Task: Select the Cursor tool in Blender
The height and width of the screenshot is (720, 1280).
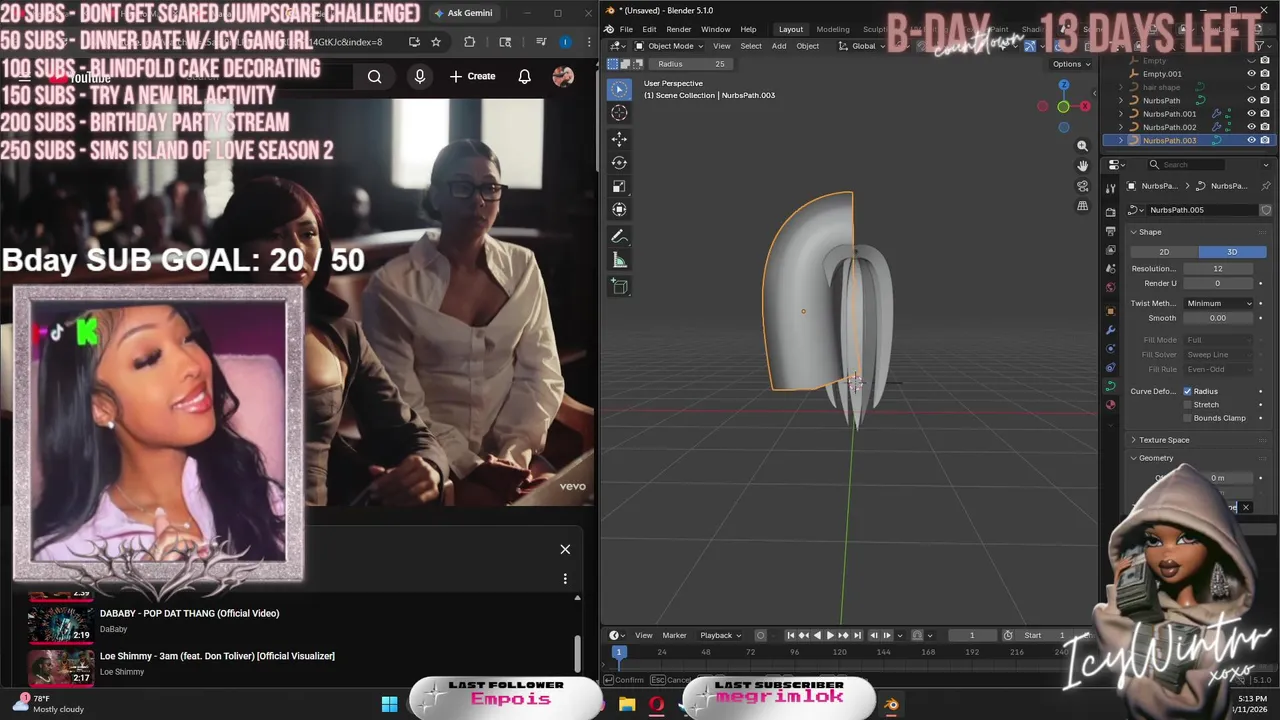Action: tap(619, 113)
